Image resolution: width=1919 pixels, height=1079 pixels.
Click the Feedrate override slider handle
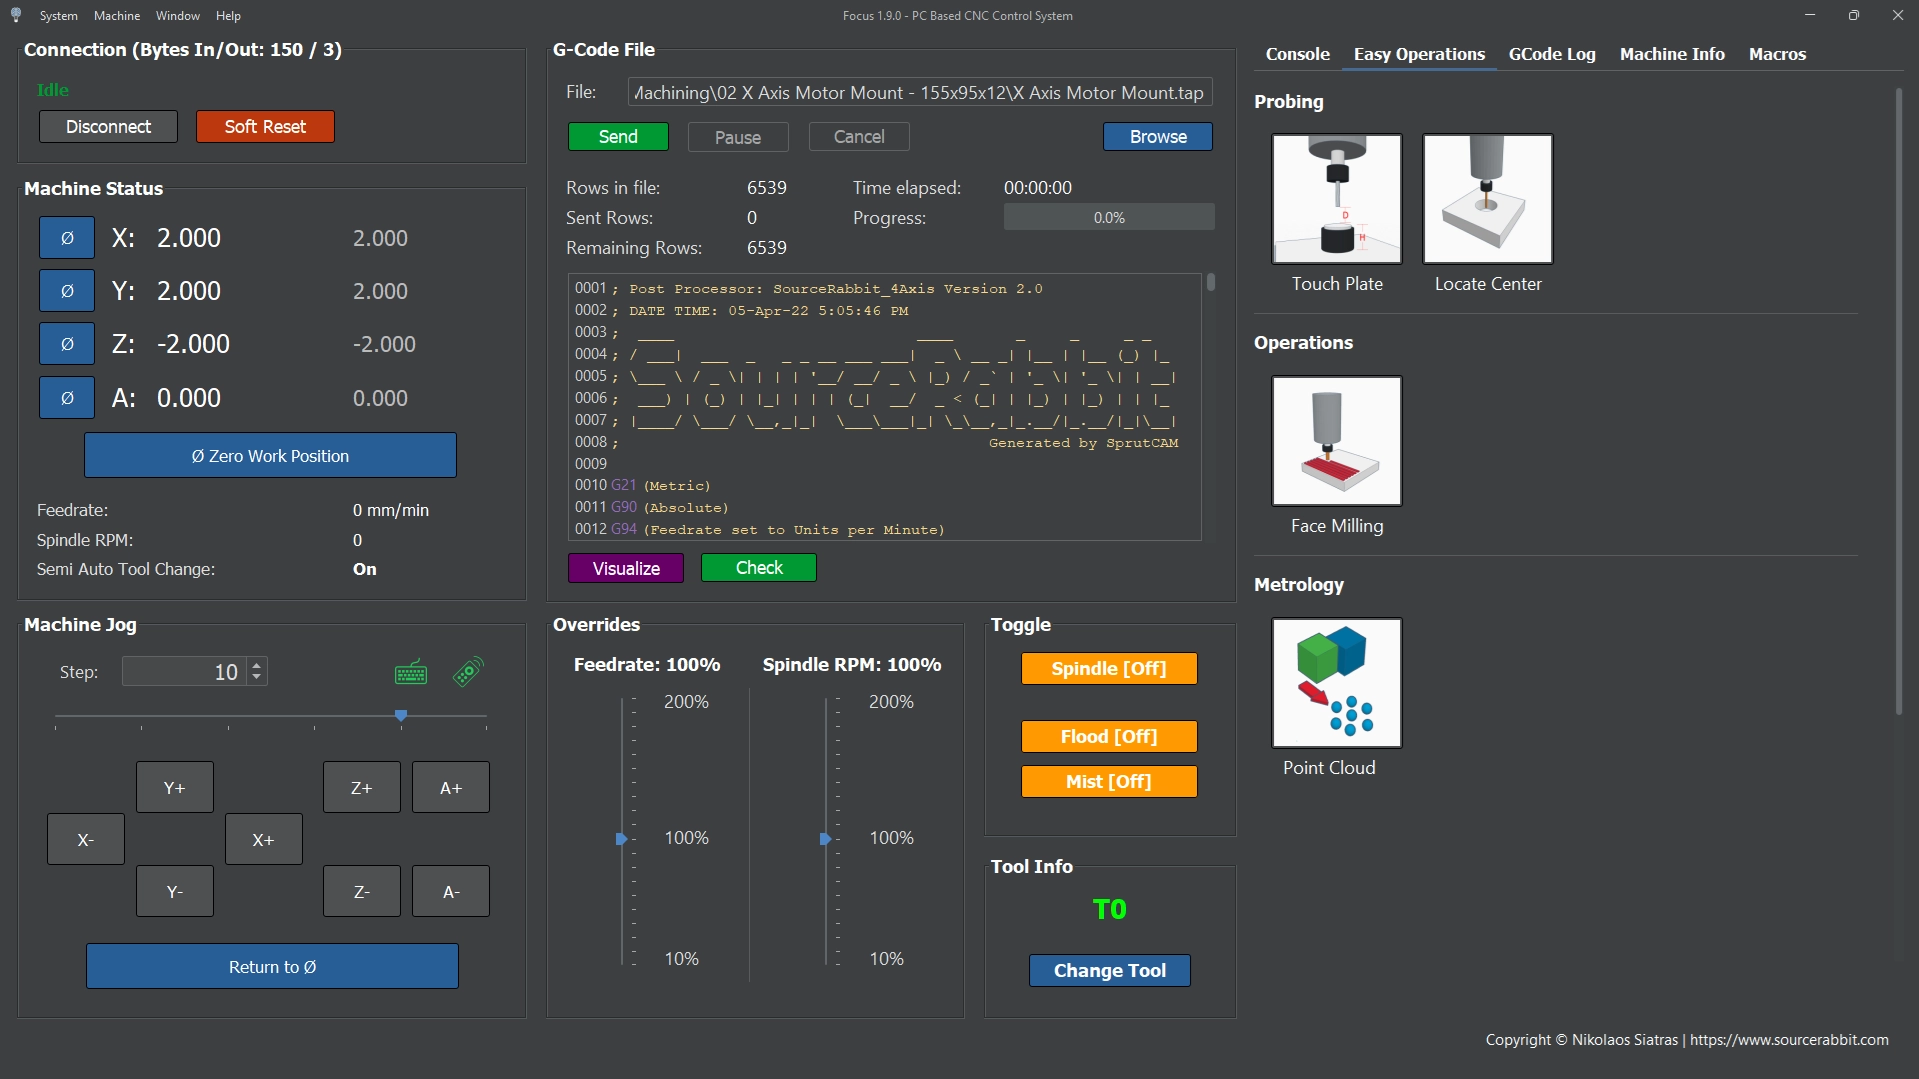click(621, 839)
